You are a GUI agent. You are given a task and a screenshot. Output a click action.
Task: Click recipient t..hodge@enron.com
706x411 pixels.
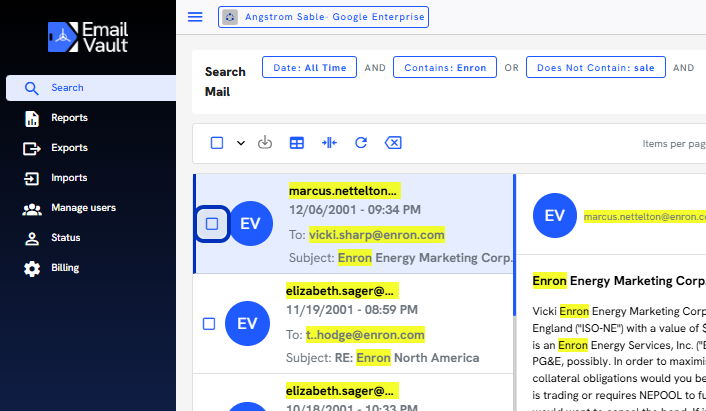365,335
